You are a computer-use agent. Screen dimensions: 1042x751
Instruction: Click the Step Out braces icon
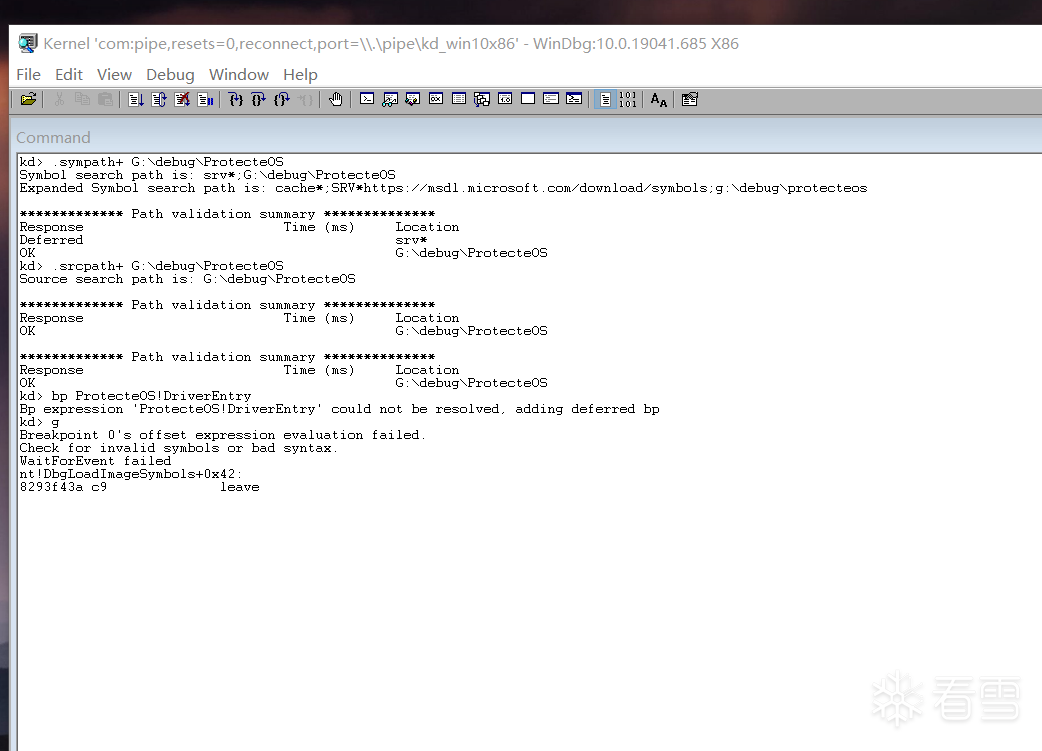point(282,100)
